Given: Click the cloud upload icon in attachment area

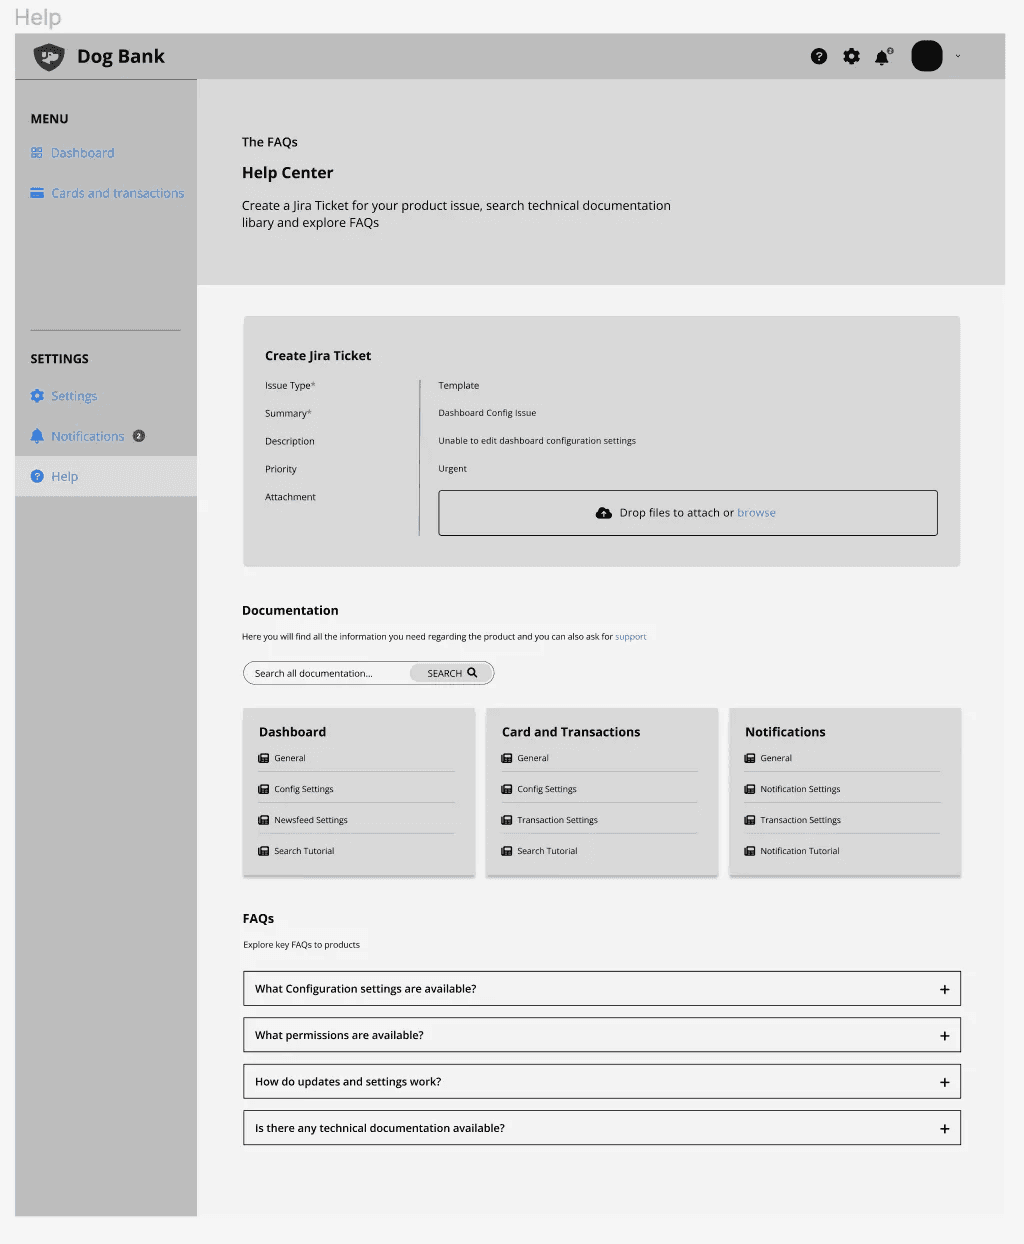Looking at the screenshot, I should (x=604, y=512).
